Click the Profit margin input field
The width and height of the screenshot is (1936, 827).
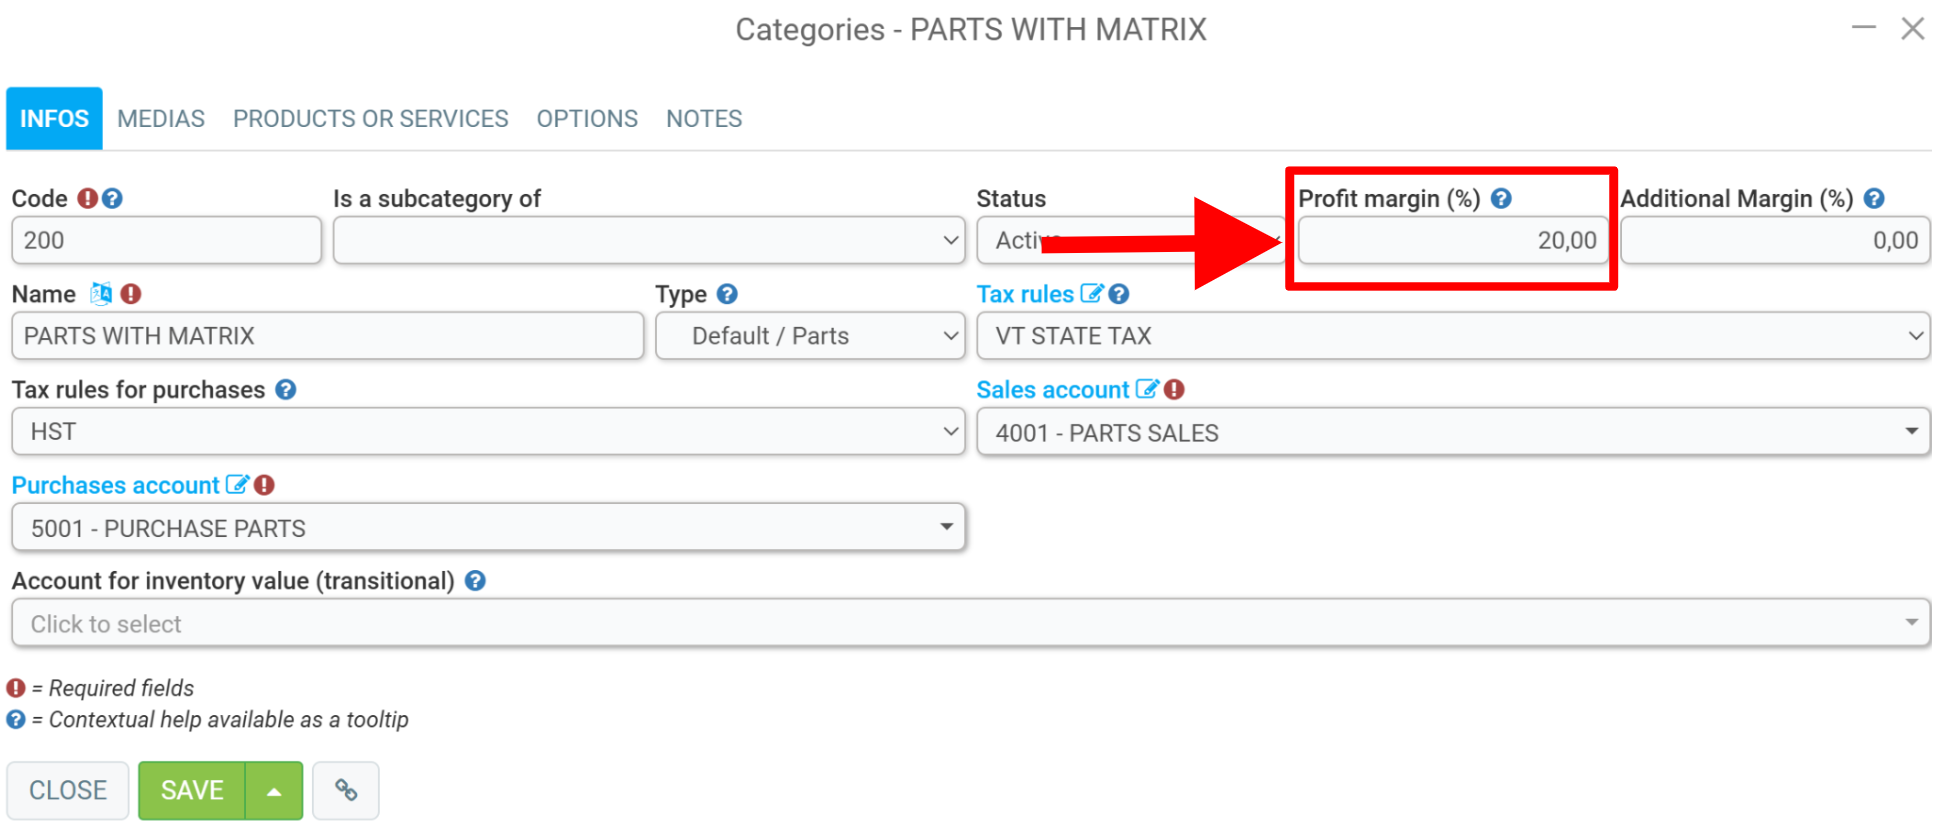click(x=1452, y=240)
